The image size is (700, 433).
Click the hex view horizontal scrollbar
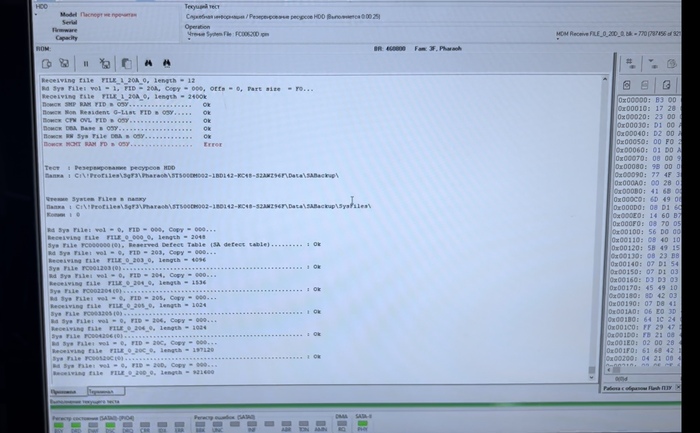point(645,370)
